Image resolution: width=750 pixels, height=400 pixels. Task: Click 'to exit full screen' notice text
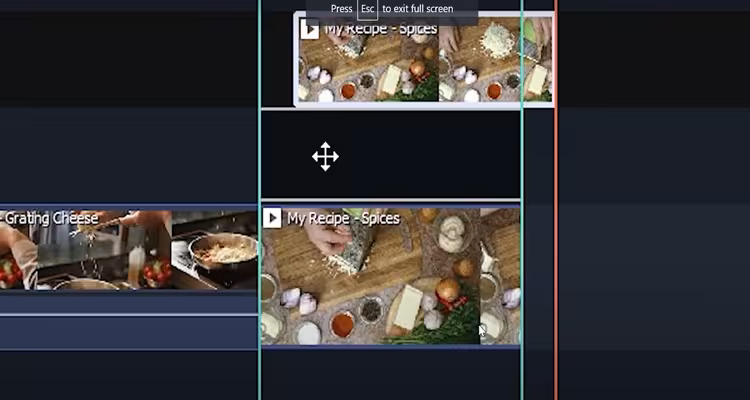click(418, 9)
